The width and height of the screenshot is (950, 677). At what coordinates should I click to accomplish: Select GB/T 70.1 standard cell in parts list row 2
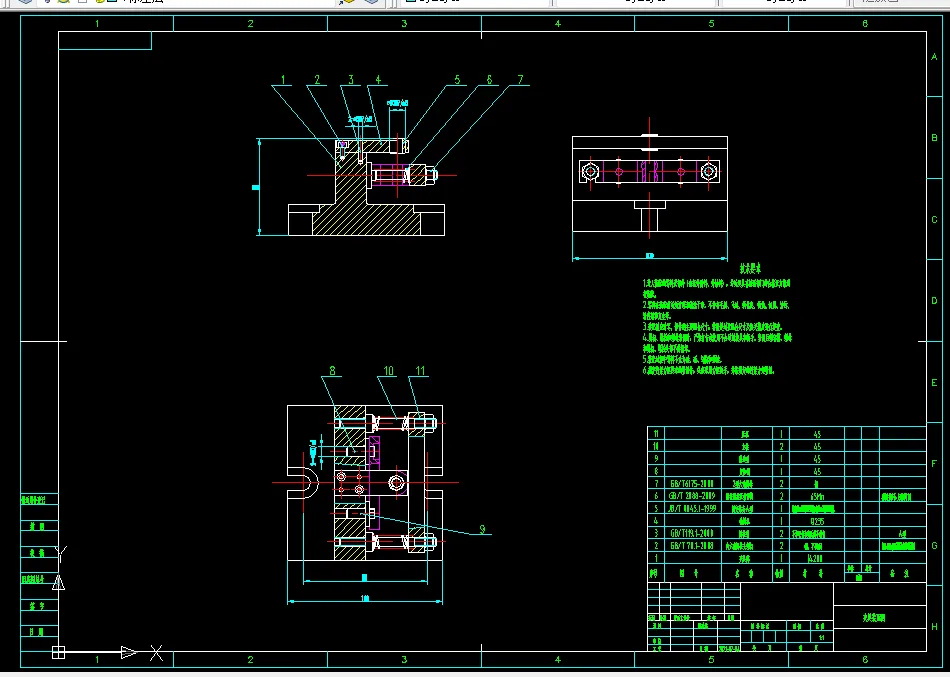(x=692, y=546)
